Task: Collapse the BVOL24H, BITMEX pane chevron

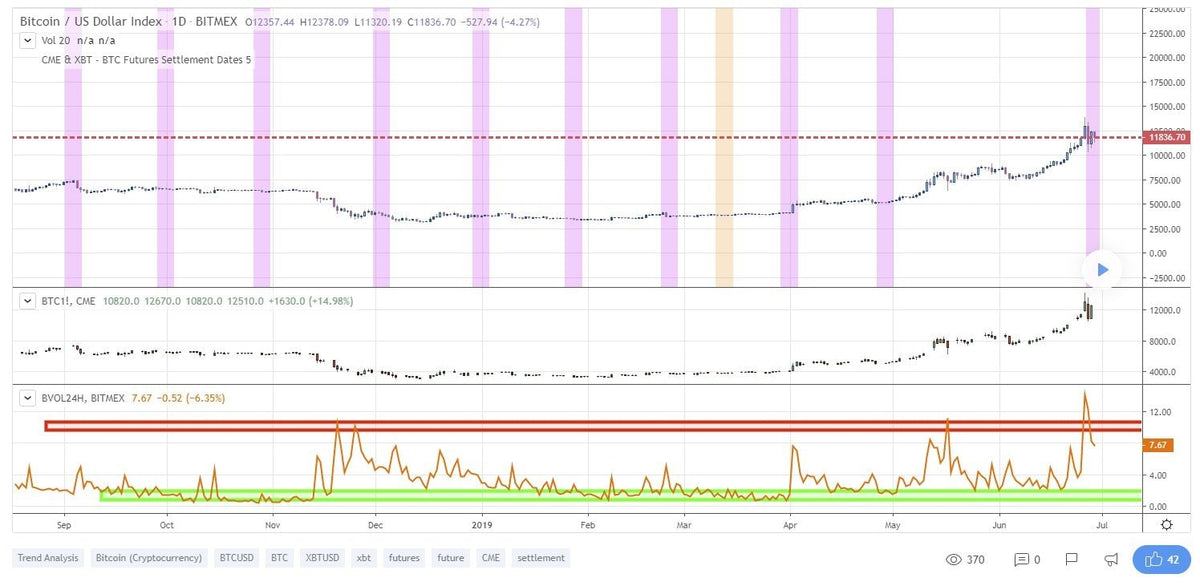Action: pyautogui.click(x=26, y=396)
